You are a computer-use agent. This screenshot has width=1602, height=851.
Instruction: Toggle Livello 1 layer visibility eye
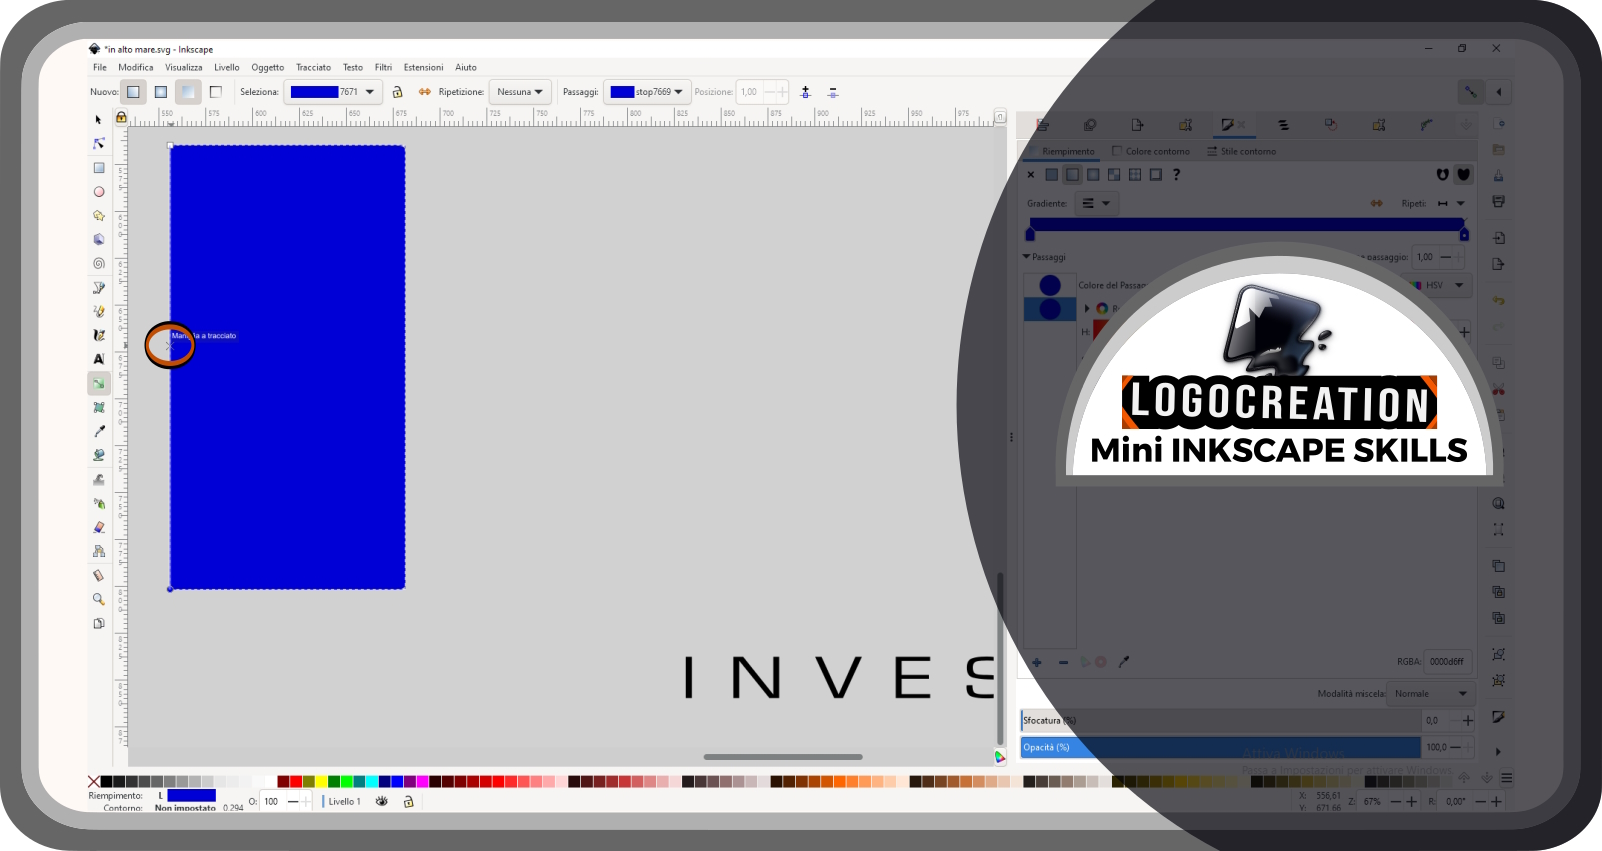382,801
